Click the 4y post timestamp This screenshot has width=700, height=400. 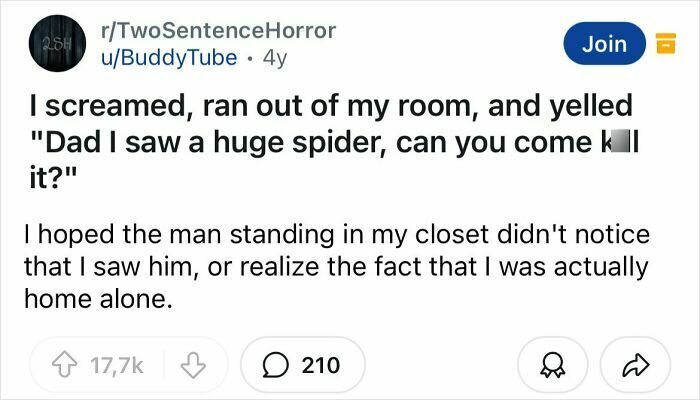[x=275, y=58]
